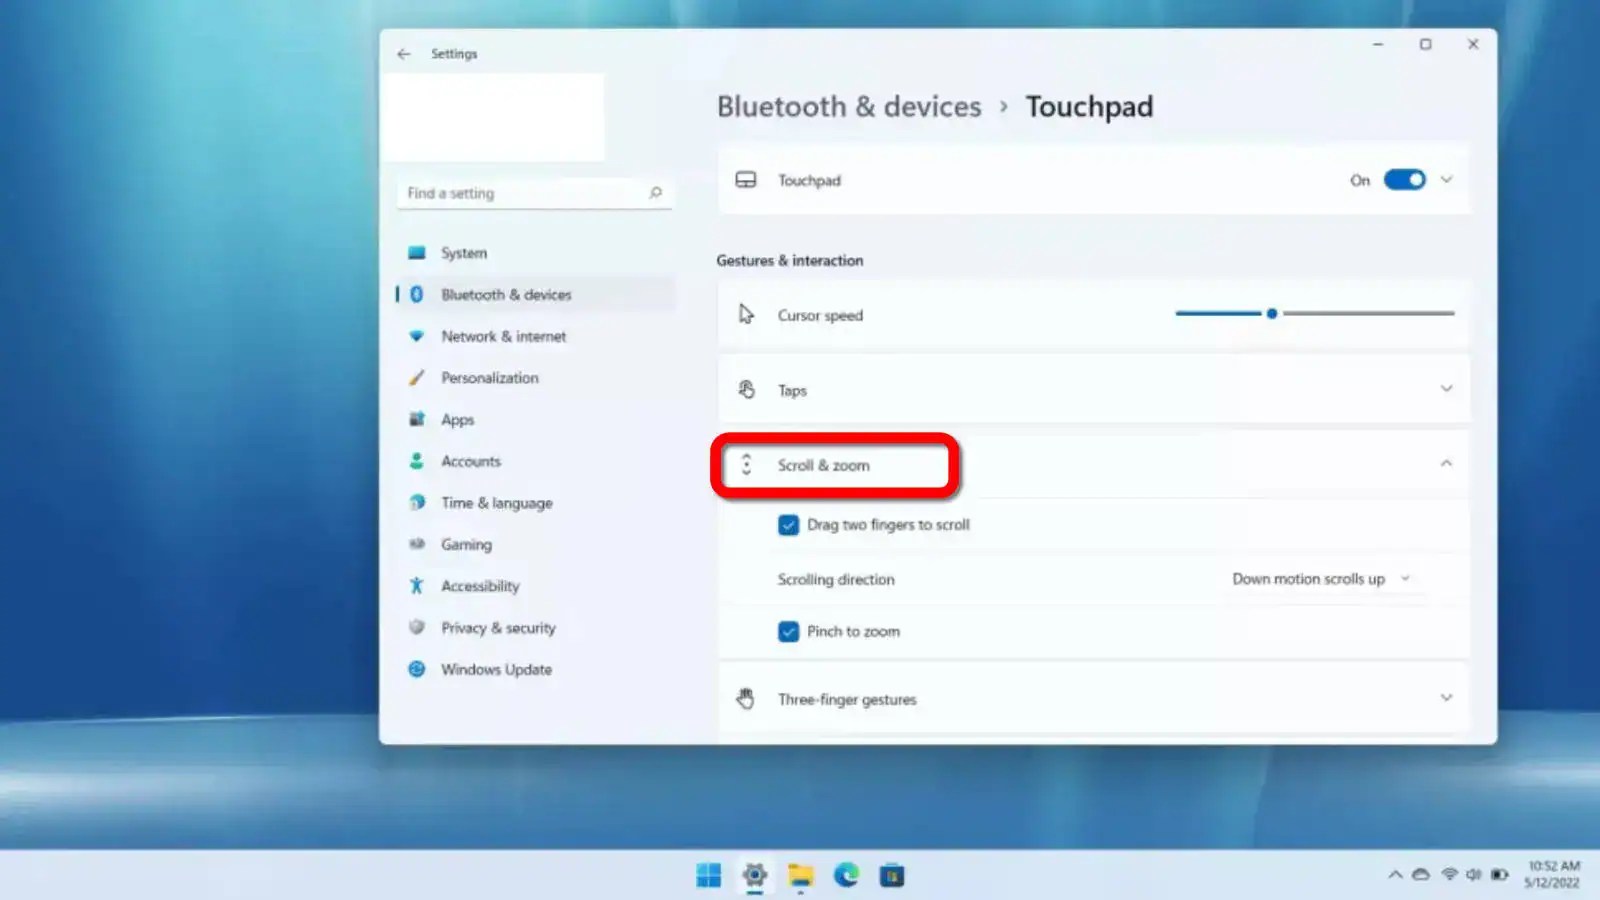Launch Microsoft Store from the taskbar

(890, 875)
